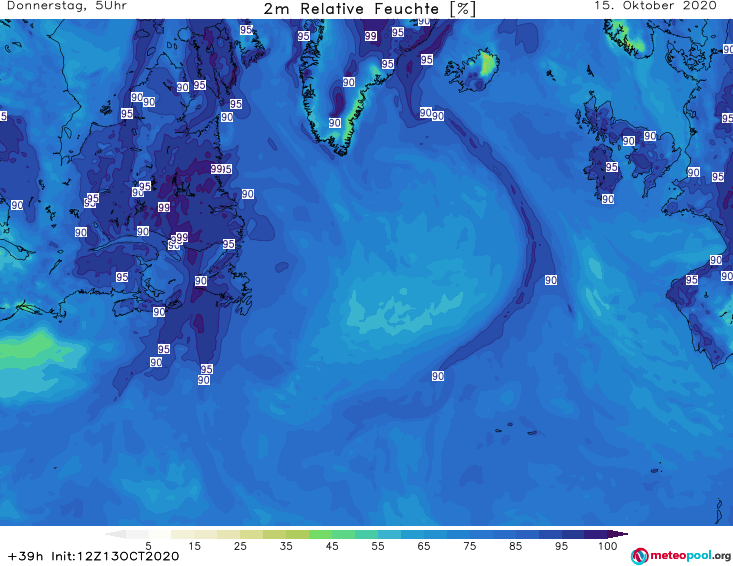Click the color scale tick label "25"
Viewport: 733px width, 566px height.
click(x=240, y=546)
